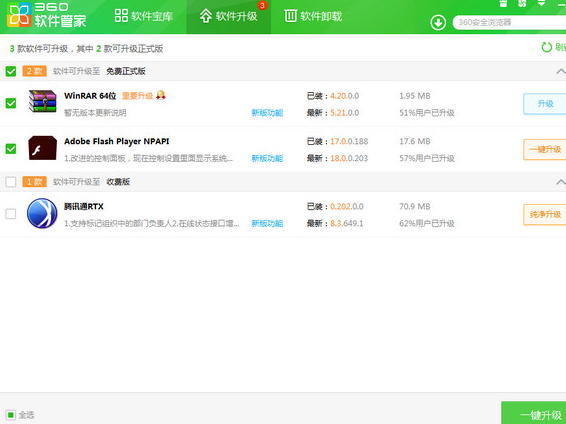Viewport: 566px width, 424px height.
Task: Click the 1 款 orange count badge
Action: [x=35, y=182]
